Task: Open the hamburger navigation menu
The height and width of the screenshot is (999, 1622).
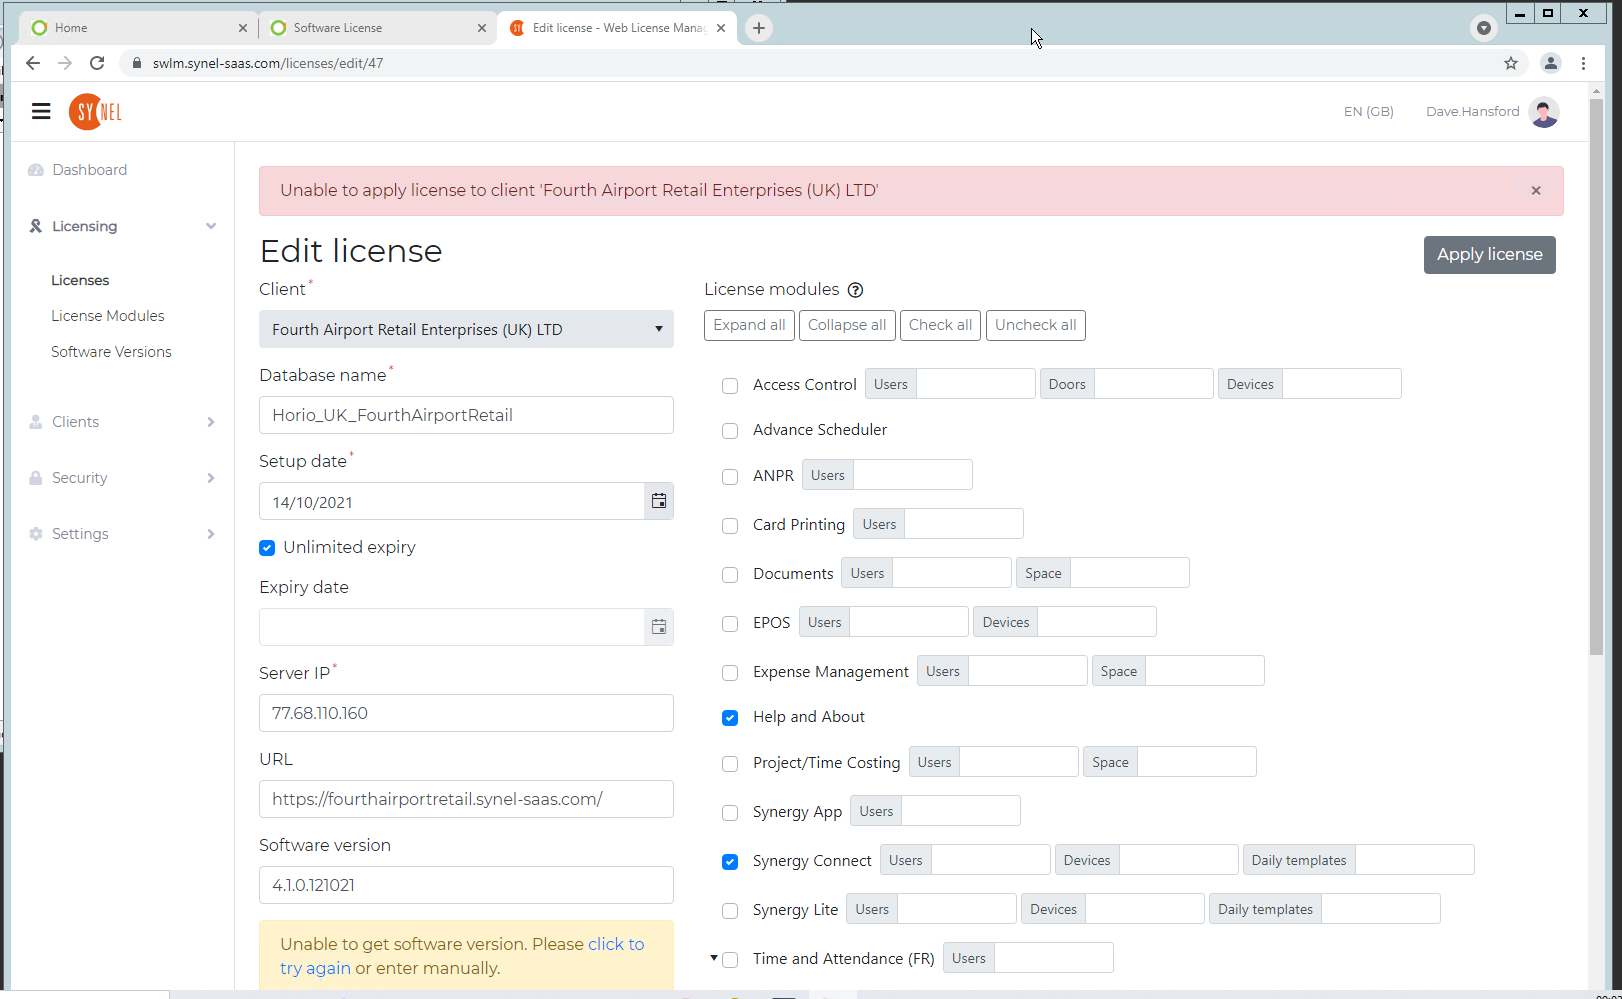Action: tap(41, 111)
